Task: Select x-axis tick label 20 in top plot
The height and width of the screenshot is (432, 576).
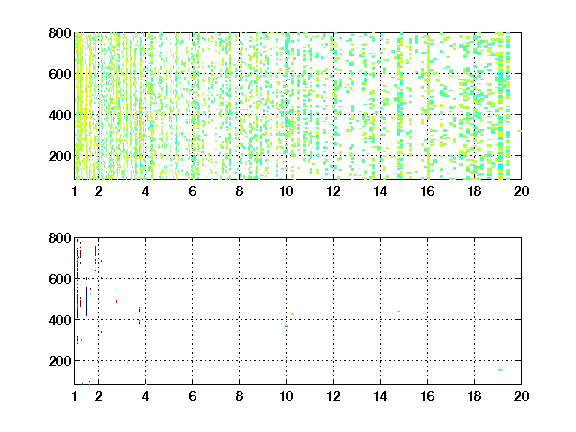Action: tap(522, 191)
